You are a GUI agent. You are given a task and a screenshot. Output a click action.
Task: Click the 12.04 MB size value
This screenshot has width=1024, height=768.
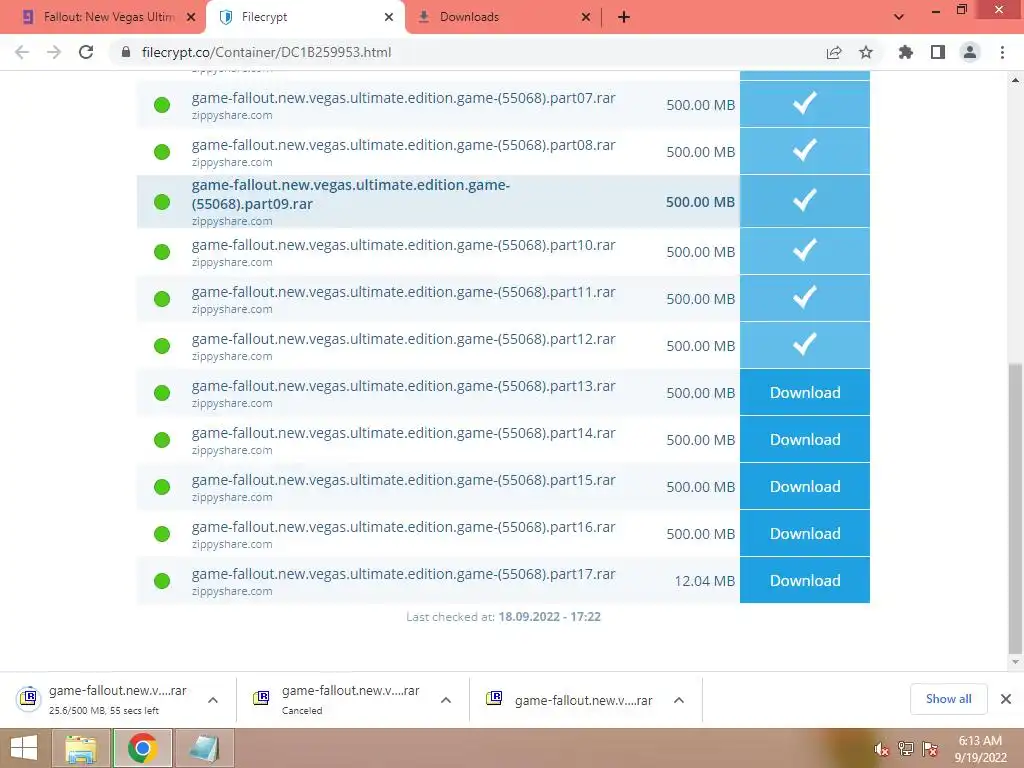point(705,581)
